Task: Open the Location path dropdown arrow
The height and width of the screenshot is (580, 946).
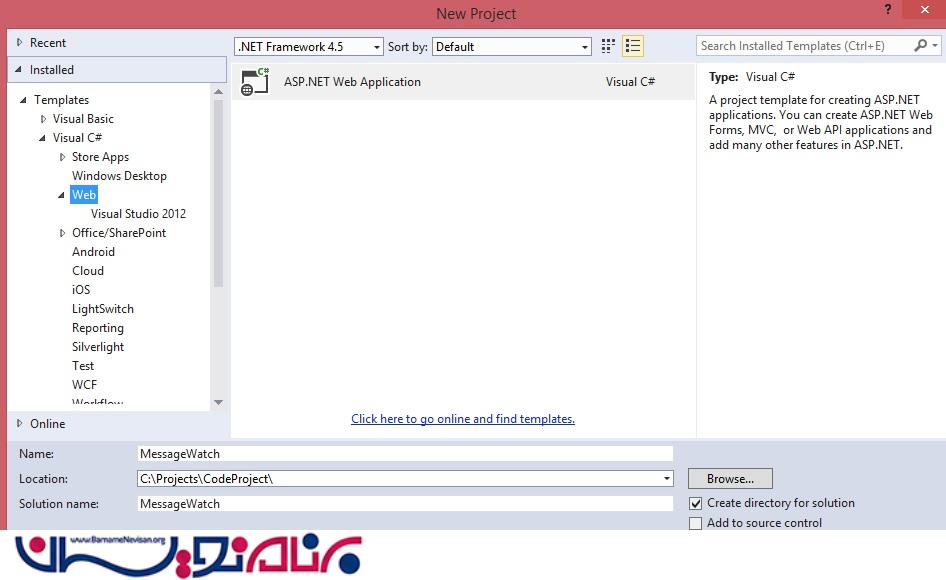Action: pyautogui.click(x=666, y=479)
